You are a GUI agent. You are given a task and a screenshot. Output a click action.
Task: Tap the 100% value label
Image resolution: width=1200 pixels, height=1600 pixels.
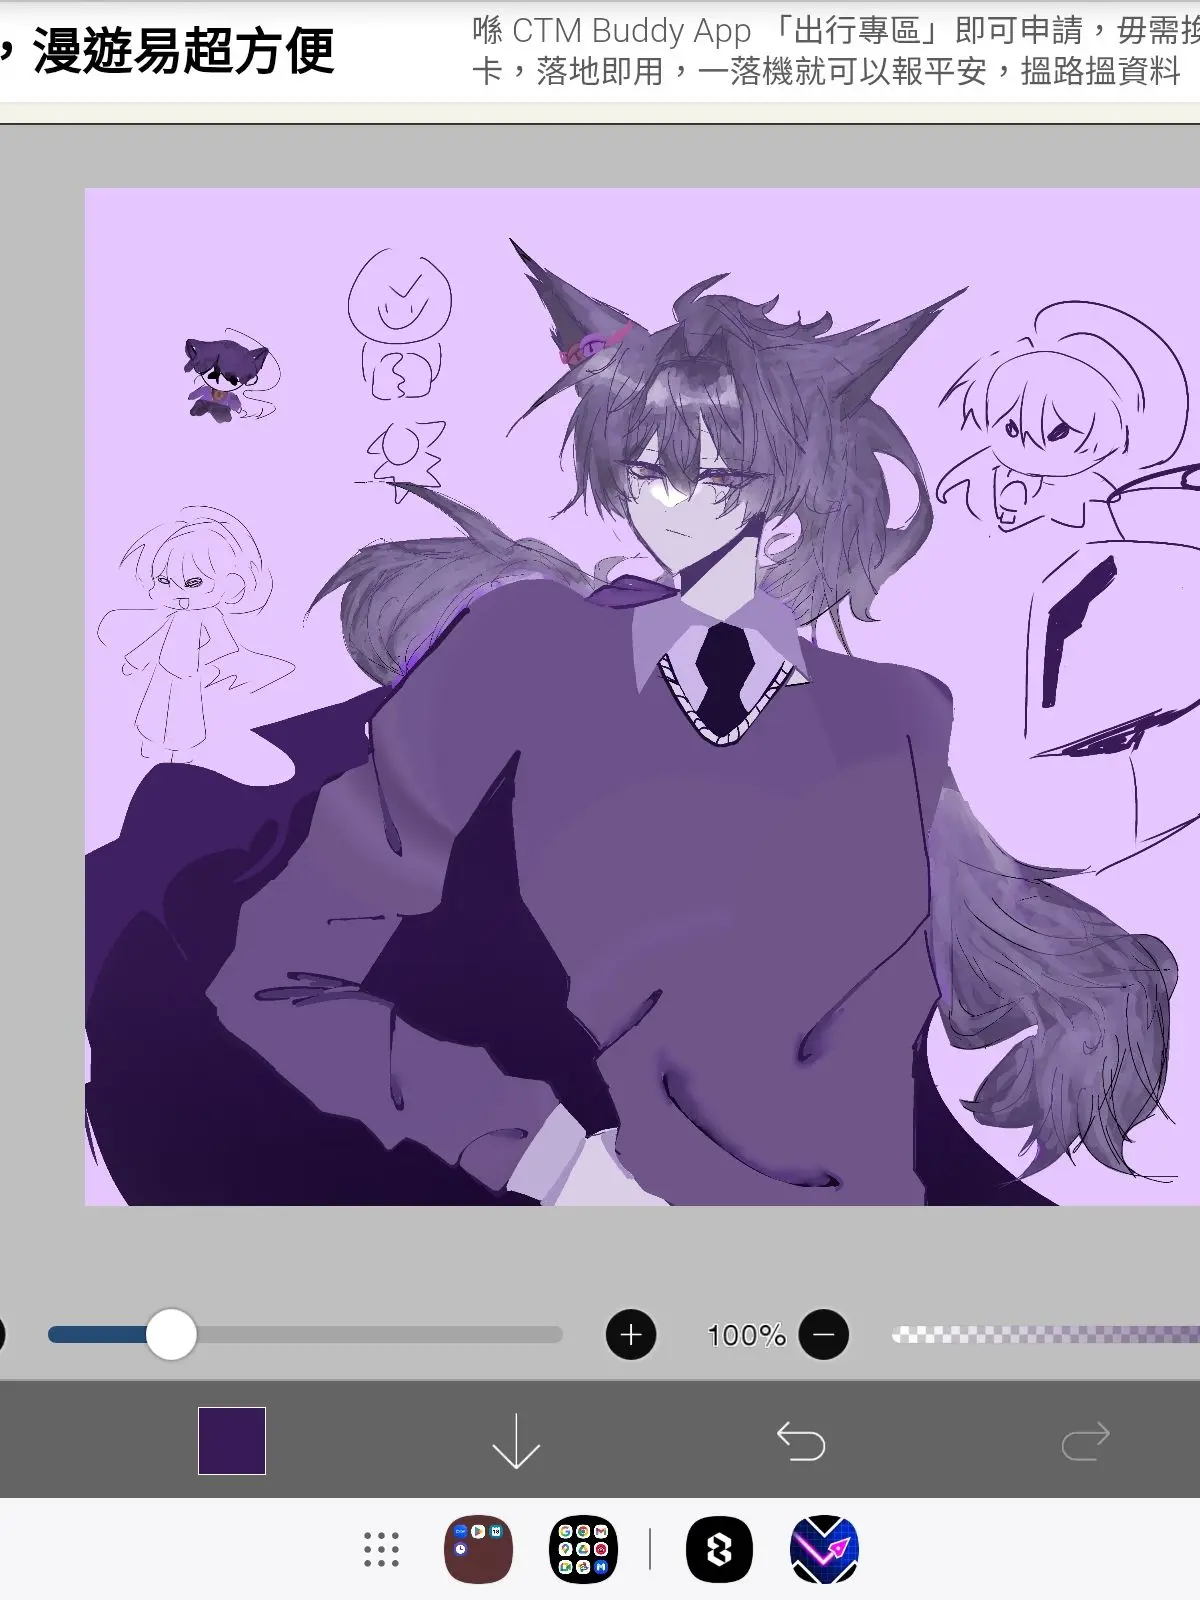746,1335
